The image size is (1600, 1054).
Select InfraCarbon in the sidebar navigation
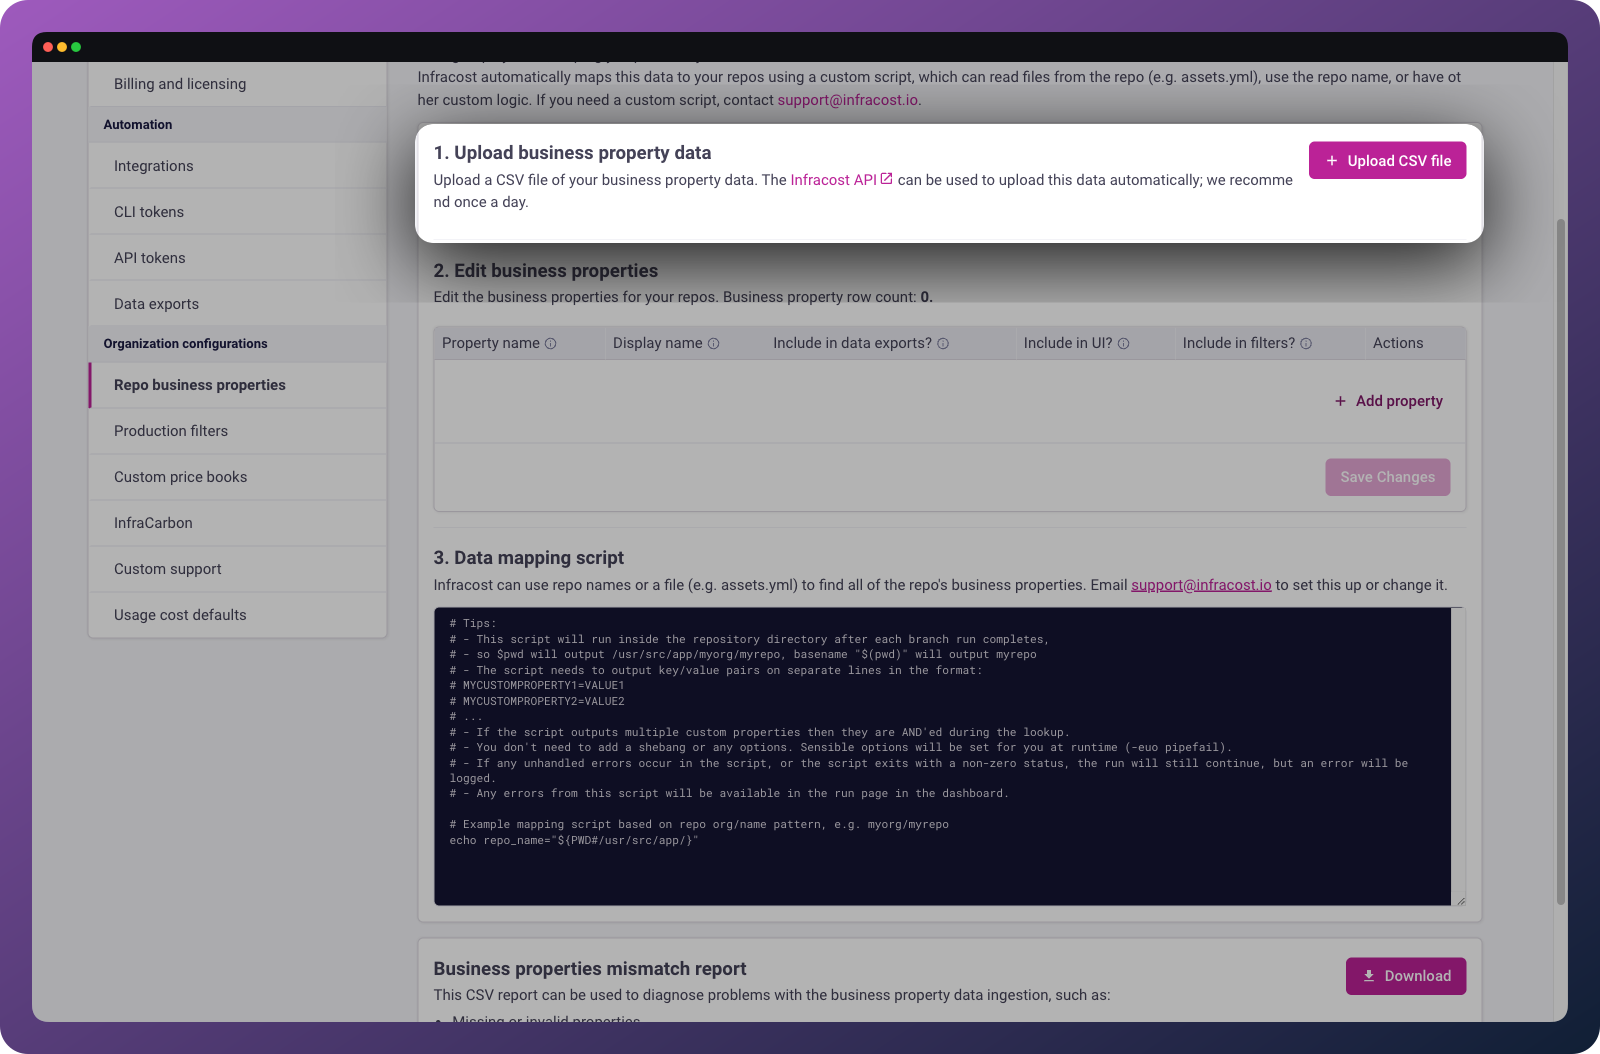pos(152,523)
